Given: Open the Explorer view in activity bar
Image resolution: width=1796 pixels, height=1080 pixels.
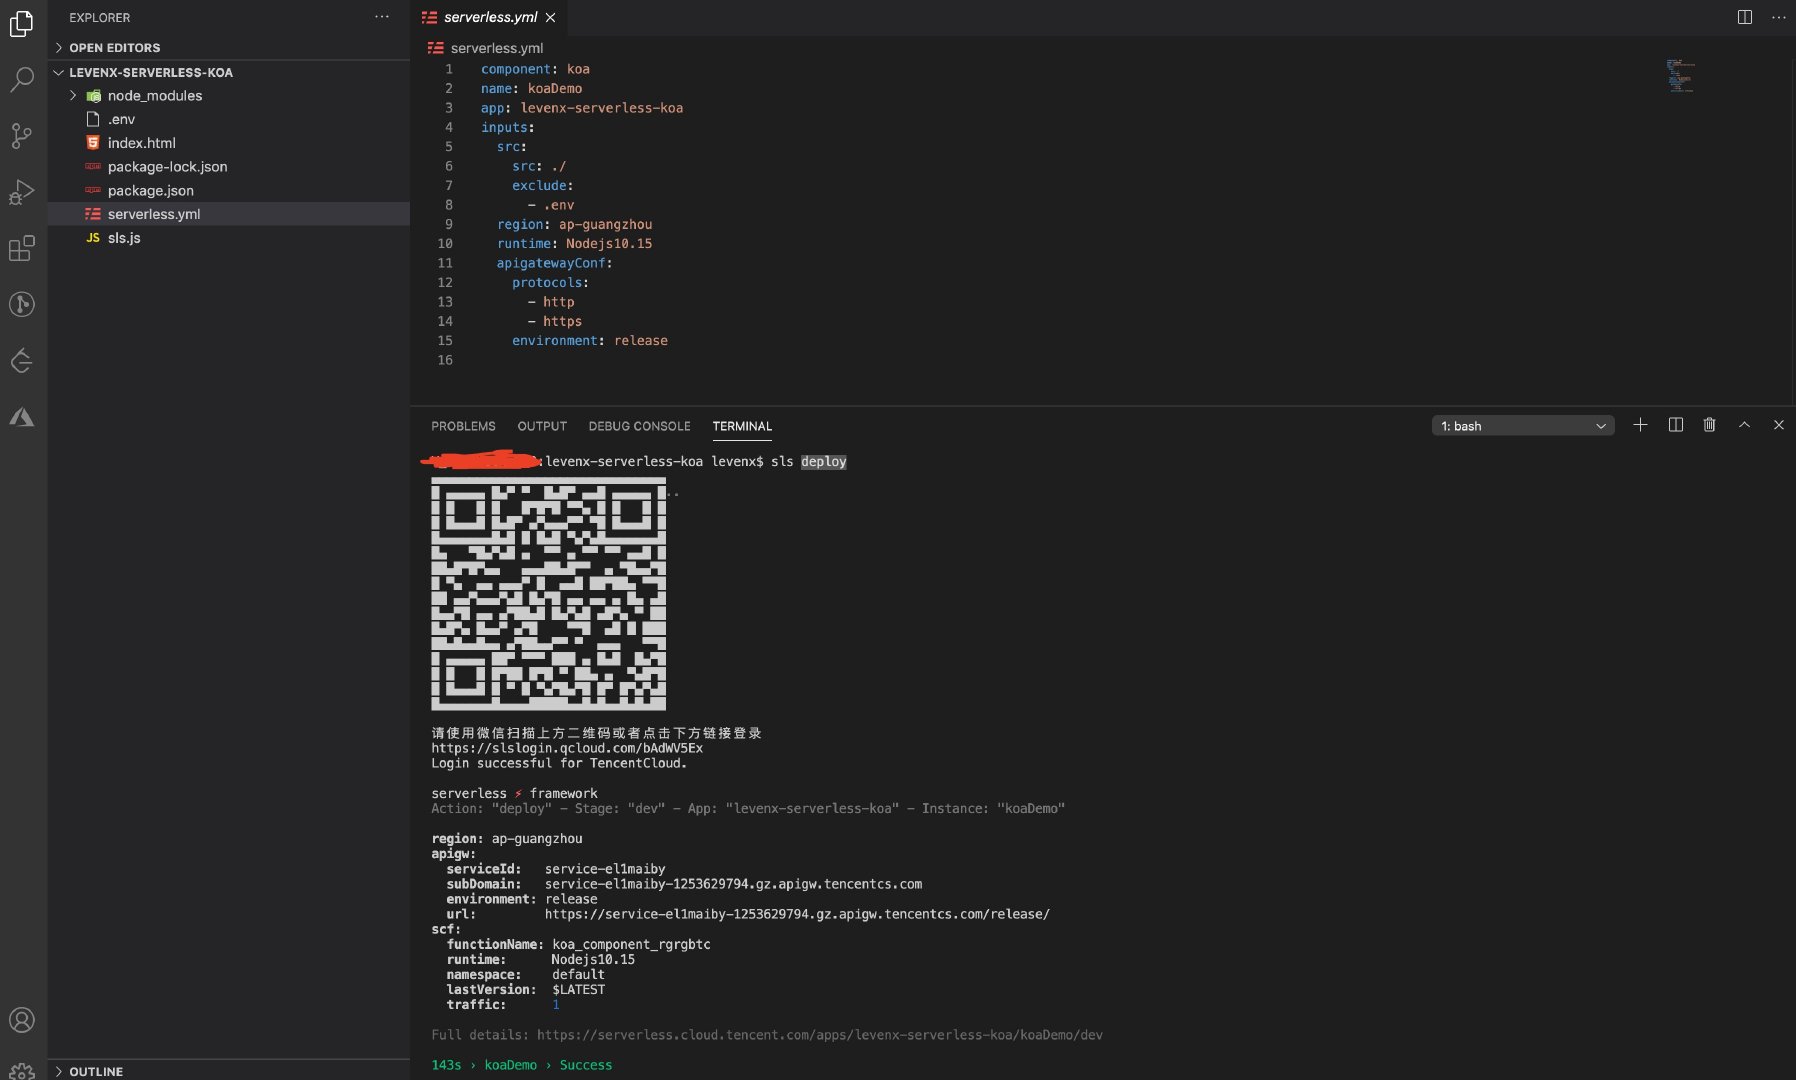Looking at the screenshot, I should (x=22, y=23).
